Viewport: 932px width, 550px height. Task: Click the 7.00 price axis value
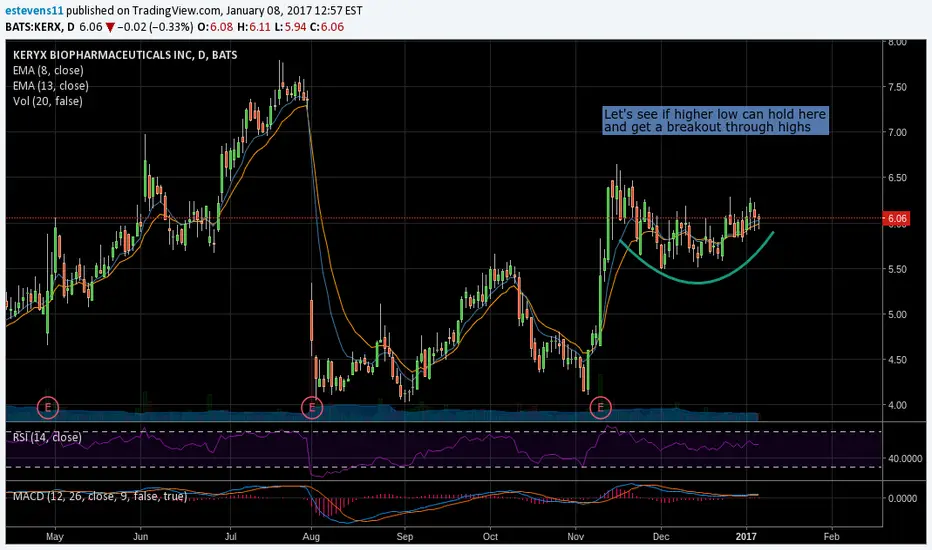[x=897, y=132]
